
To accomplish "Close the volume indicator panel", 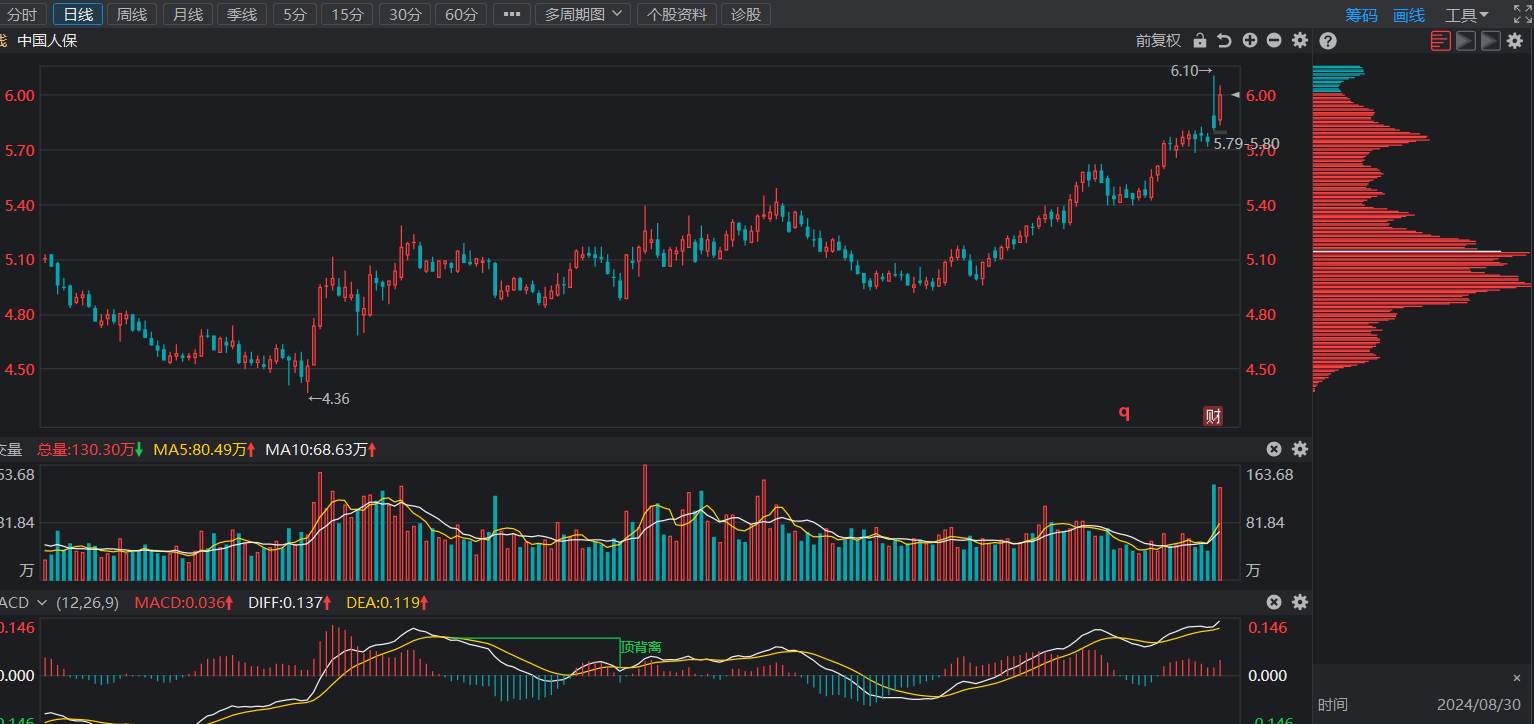I will pos(1274,449).
